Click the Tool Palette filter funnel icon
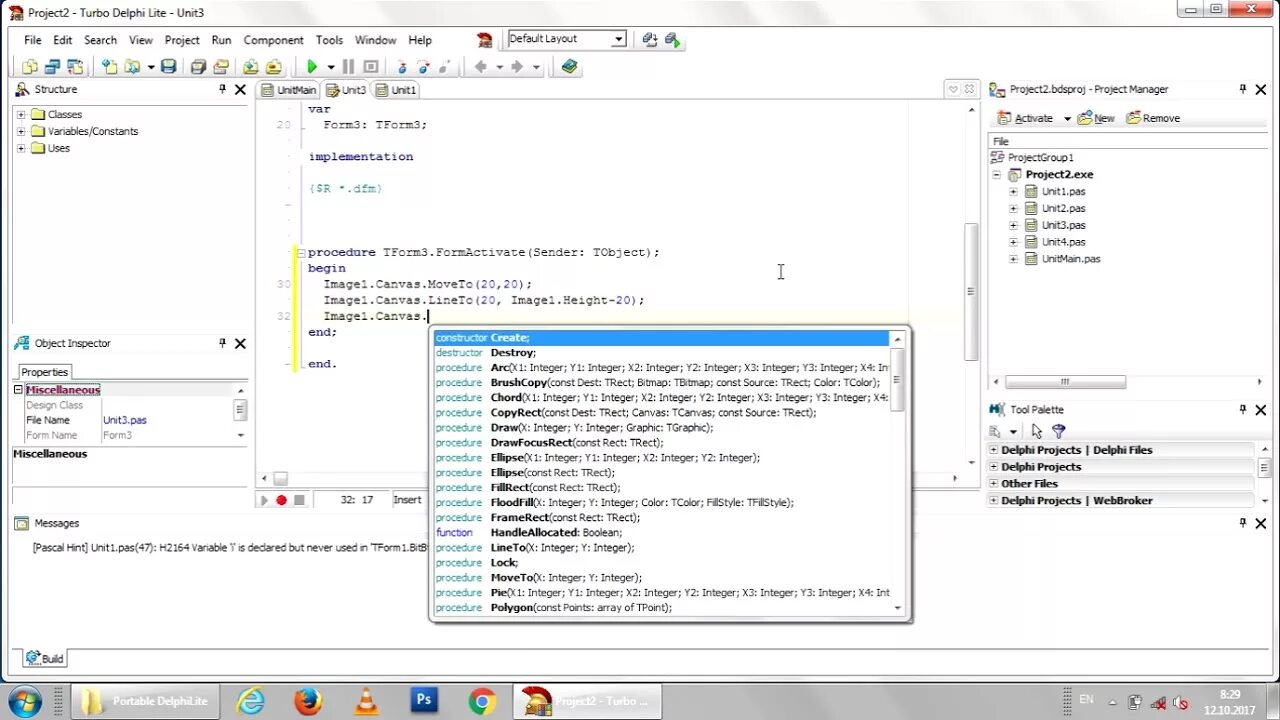The width and height of the screenshot is (1280, 720). (1059, 431)
